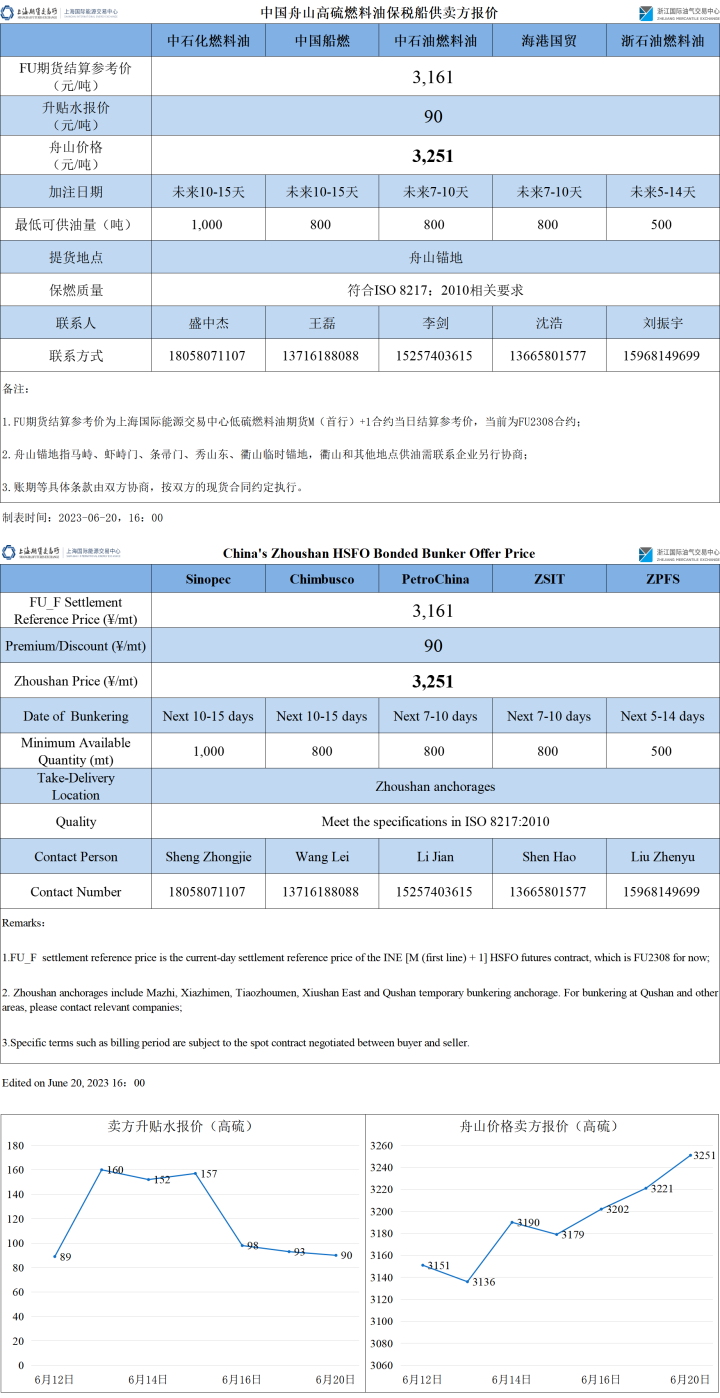Click the Zhoushan Price (¥/mt) label
Viewport: 720px width, 1398px height.
point(76,681)
